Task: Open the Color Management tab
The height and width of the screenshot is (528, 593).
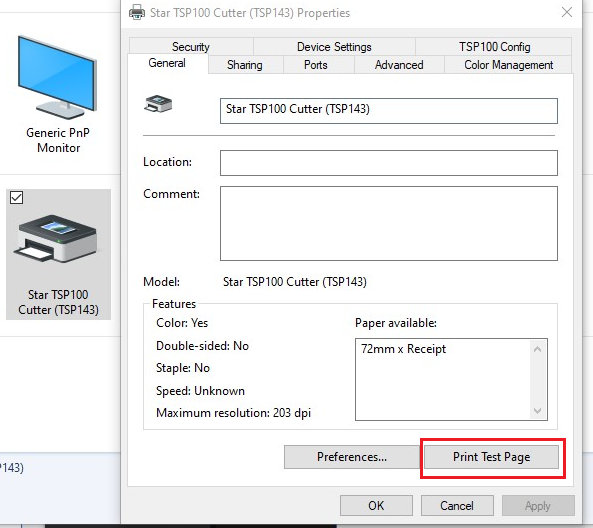Action: [509, 65]
